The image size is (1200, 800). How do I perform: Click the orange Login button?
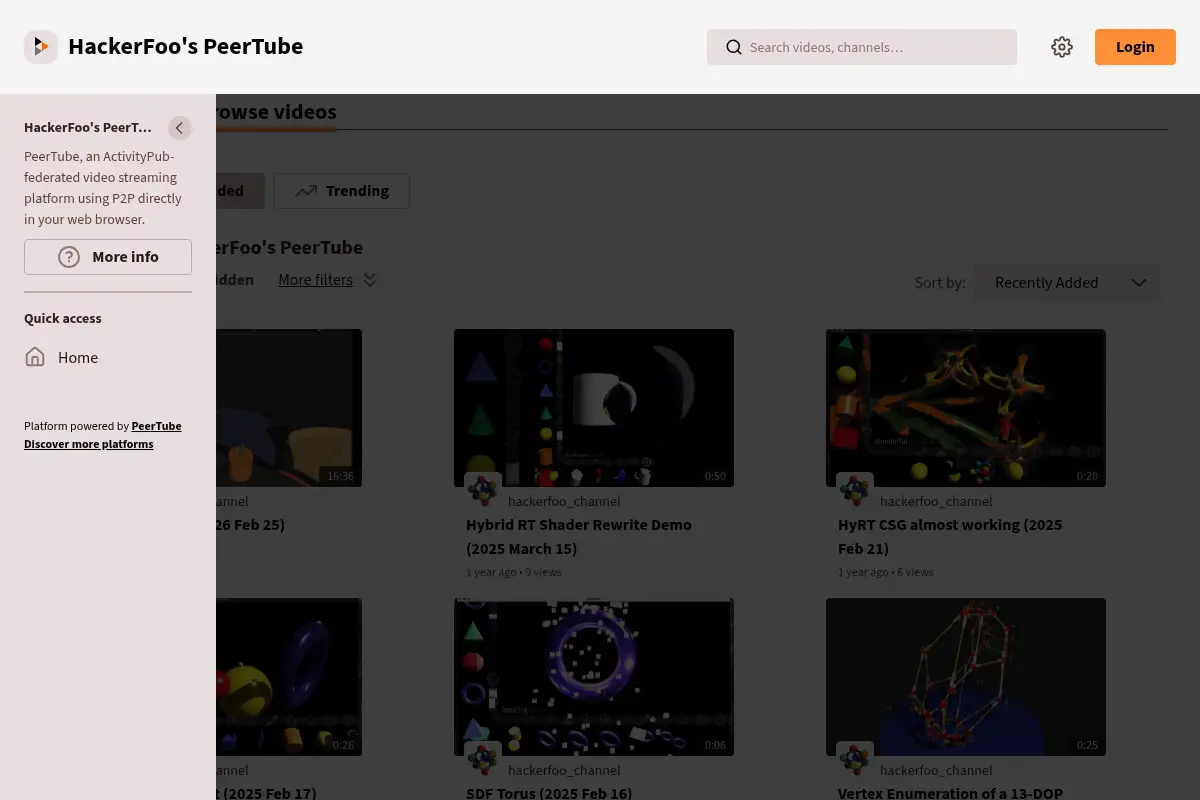click(1135, 47)
